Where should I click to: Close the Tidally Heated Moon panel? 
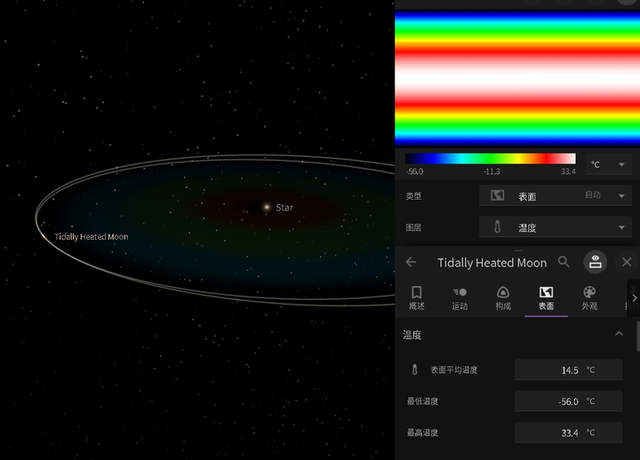point(627,262)
